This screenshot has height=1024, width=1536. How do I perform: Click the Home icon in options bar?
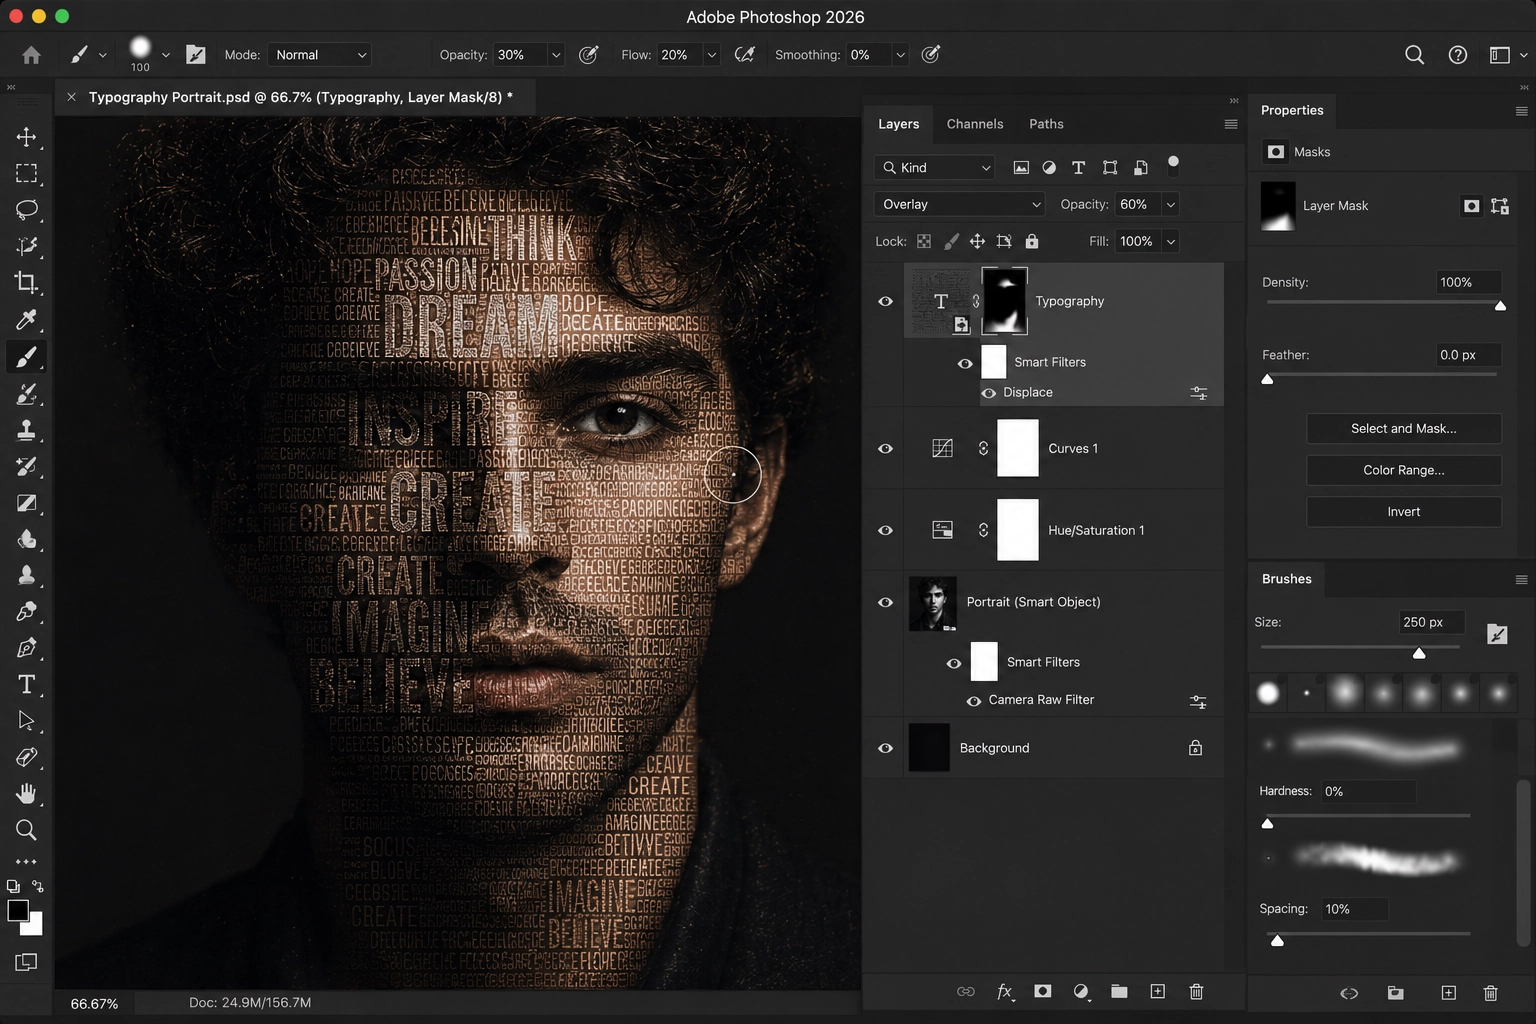(x=31, y=55)
